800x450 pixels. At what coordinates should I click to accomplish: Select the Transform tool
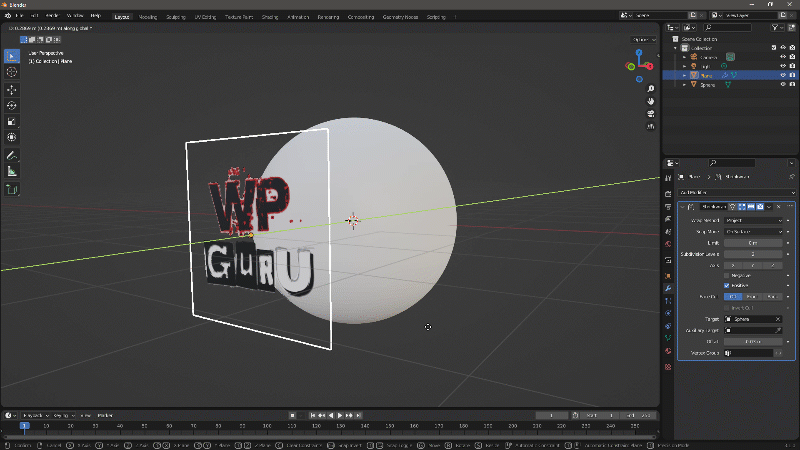tap(12, 137)
